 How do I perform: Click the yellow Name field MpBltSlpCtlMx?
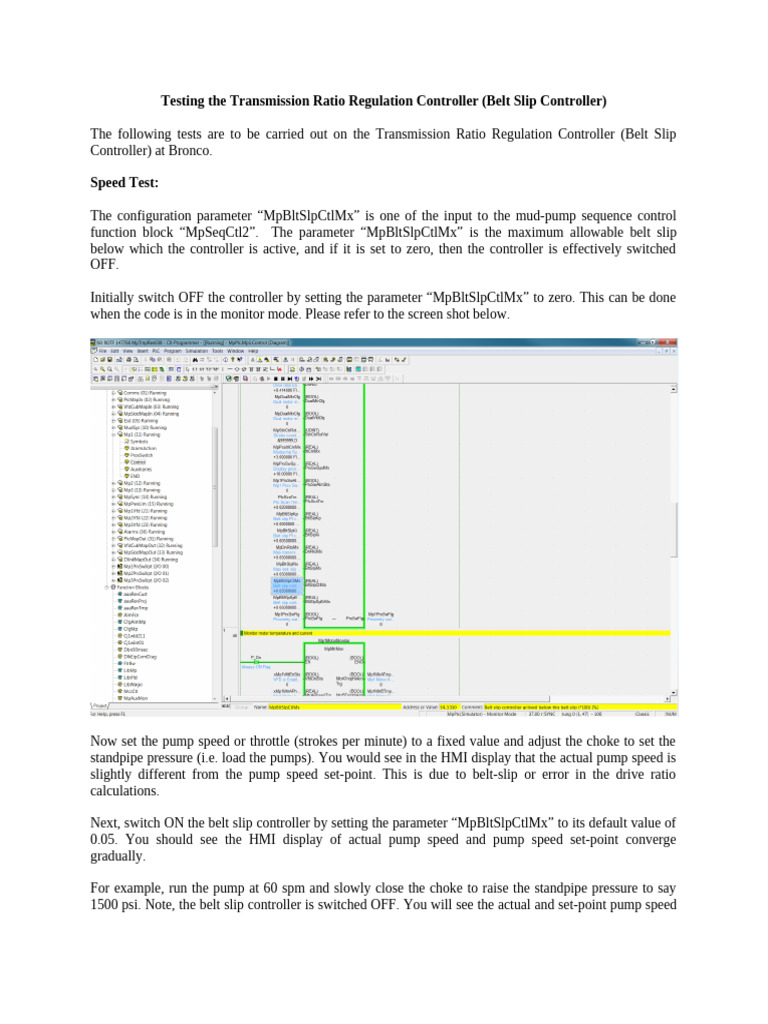[x=334, y=707]
